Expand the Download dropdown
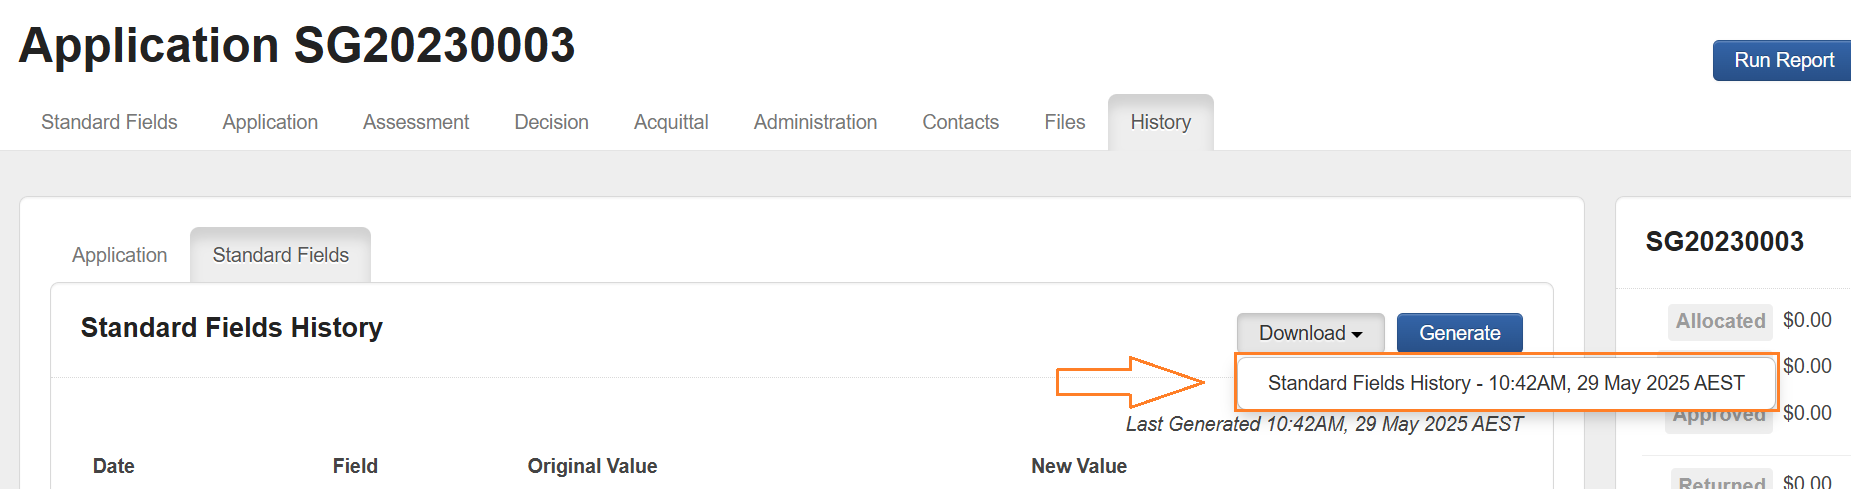The height and width of the screenshot is (489, 1851). click(x=1310, y=333)
